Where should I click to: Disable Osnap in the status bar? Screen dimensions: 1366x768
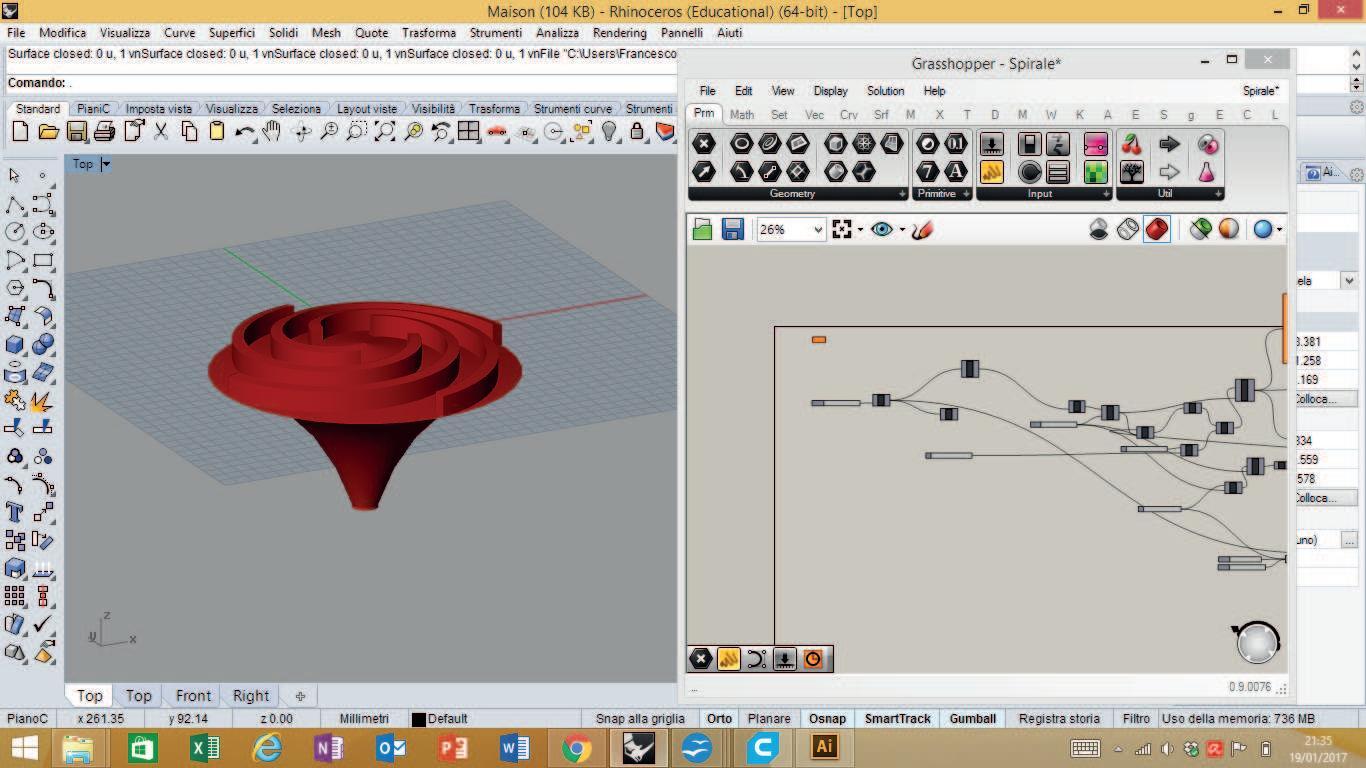point(827,718)
